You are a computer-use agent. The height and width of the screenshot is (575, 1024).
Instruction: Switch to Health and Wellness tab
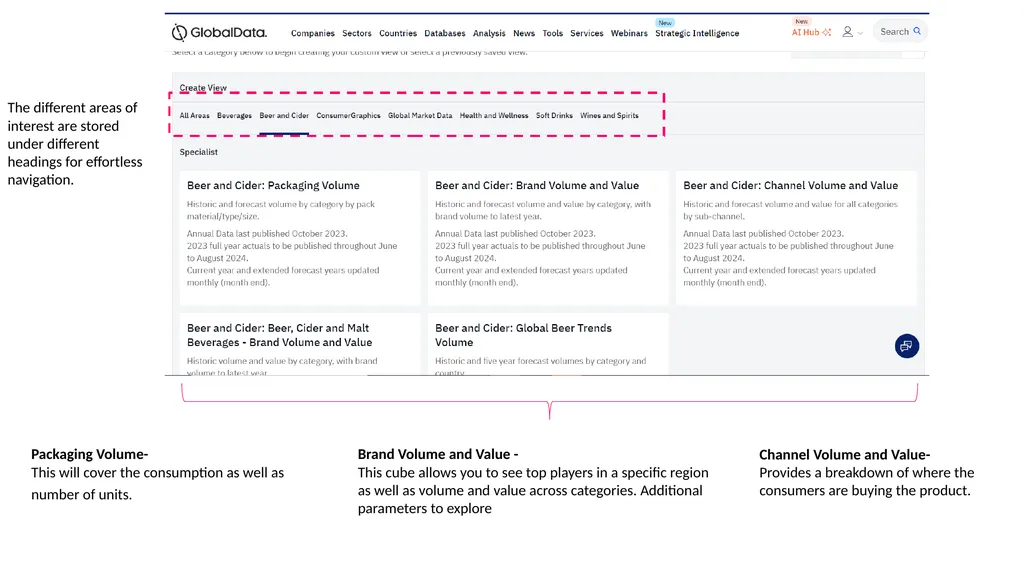pos(494,116)
